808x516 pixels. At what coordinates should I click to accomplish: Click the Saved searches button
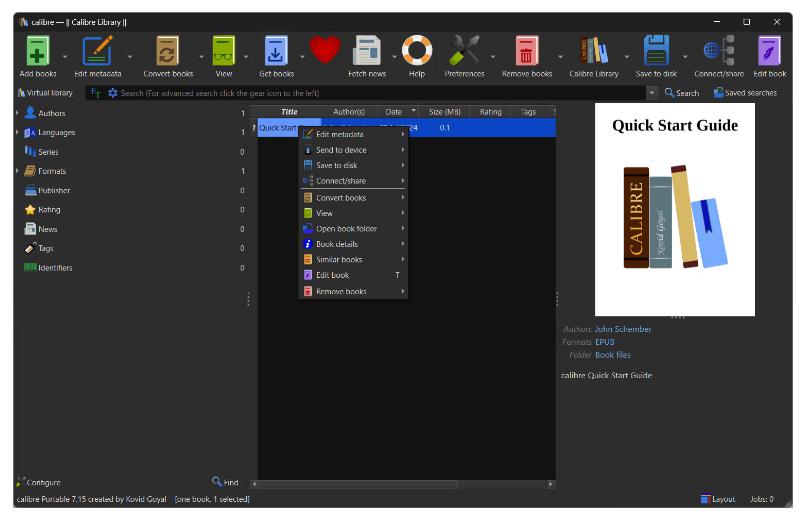click(745, 93)
